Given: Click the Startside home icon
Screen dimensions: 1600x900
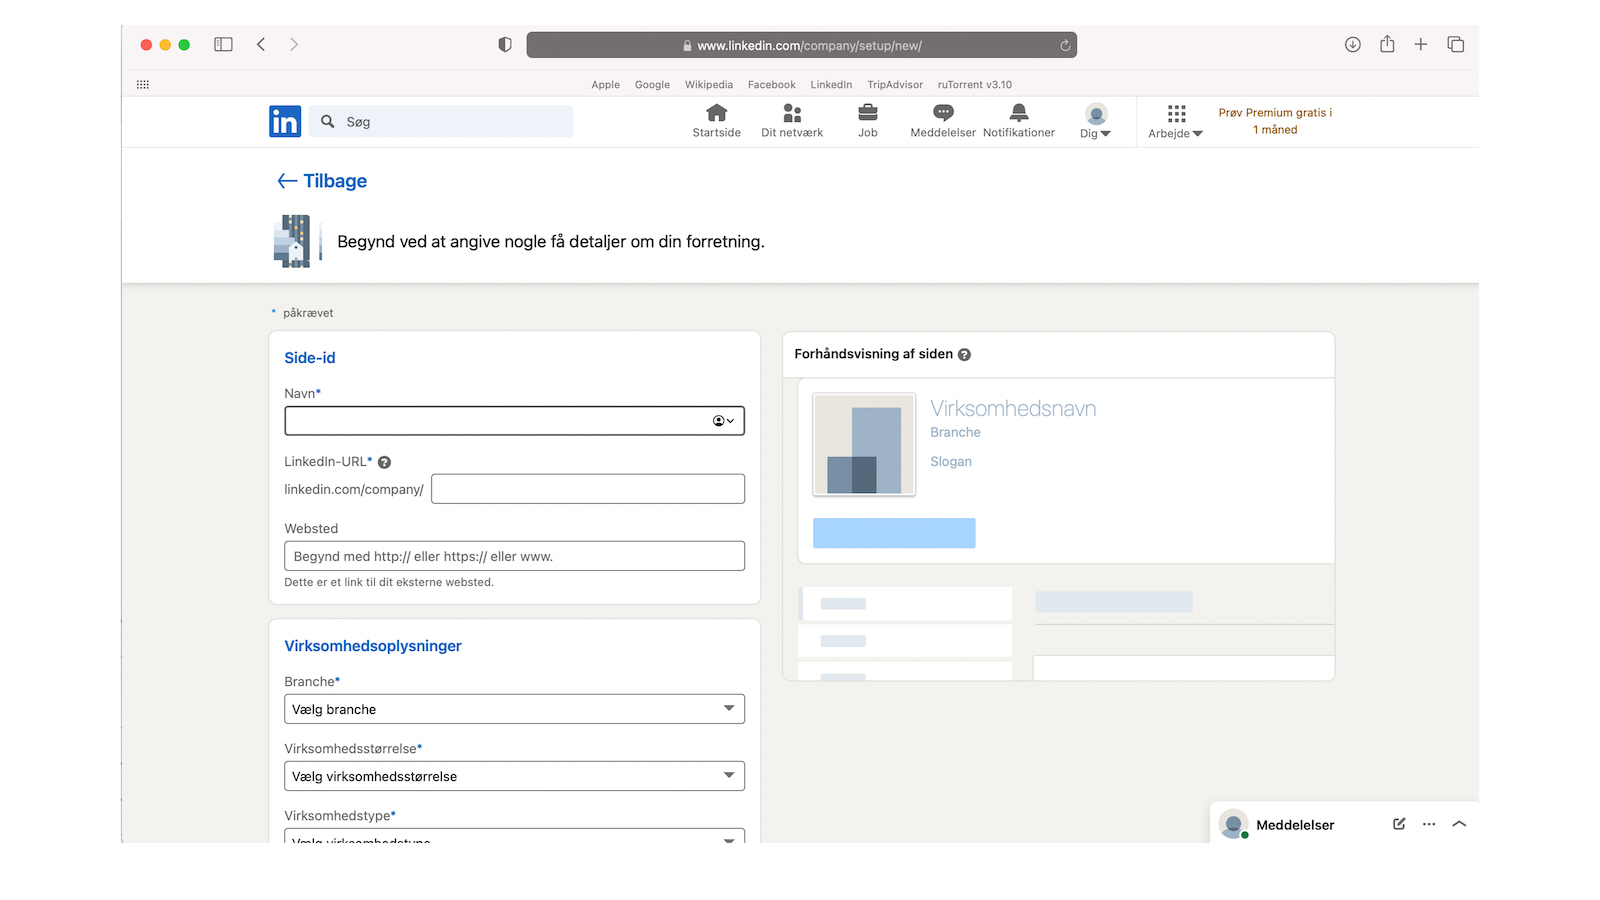Looking at the screenshot, I should [x=716, y=114].
